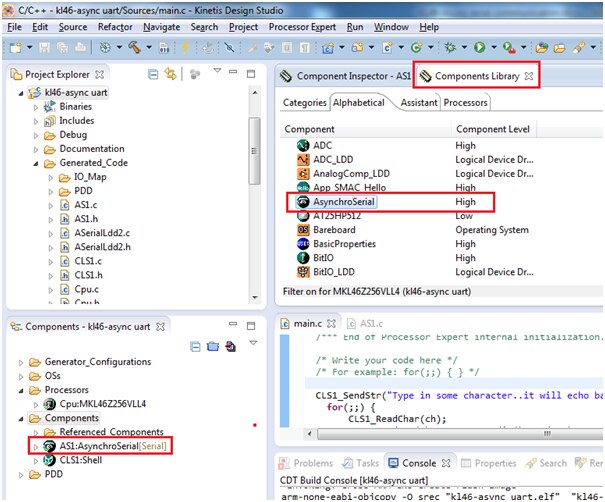
Task: Select the Categories tab
Action: pyautogui.click(x=304, y=103)
